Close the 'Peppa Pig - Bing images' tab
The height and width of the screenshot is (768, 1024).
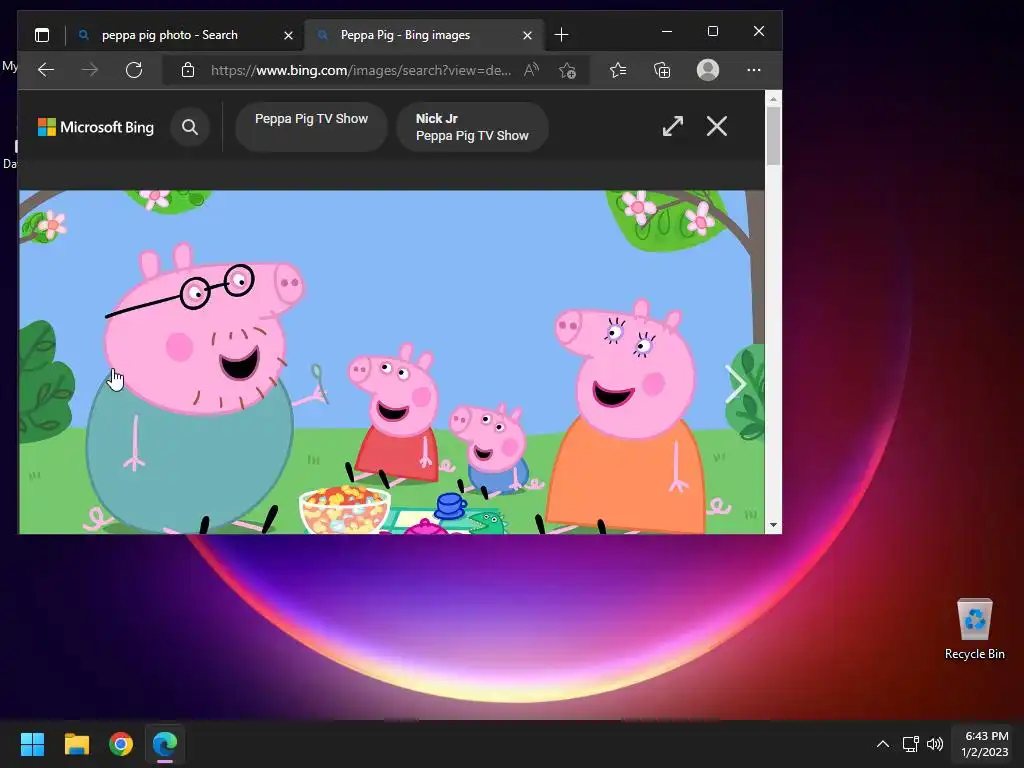click(x=527, y=35)
